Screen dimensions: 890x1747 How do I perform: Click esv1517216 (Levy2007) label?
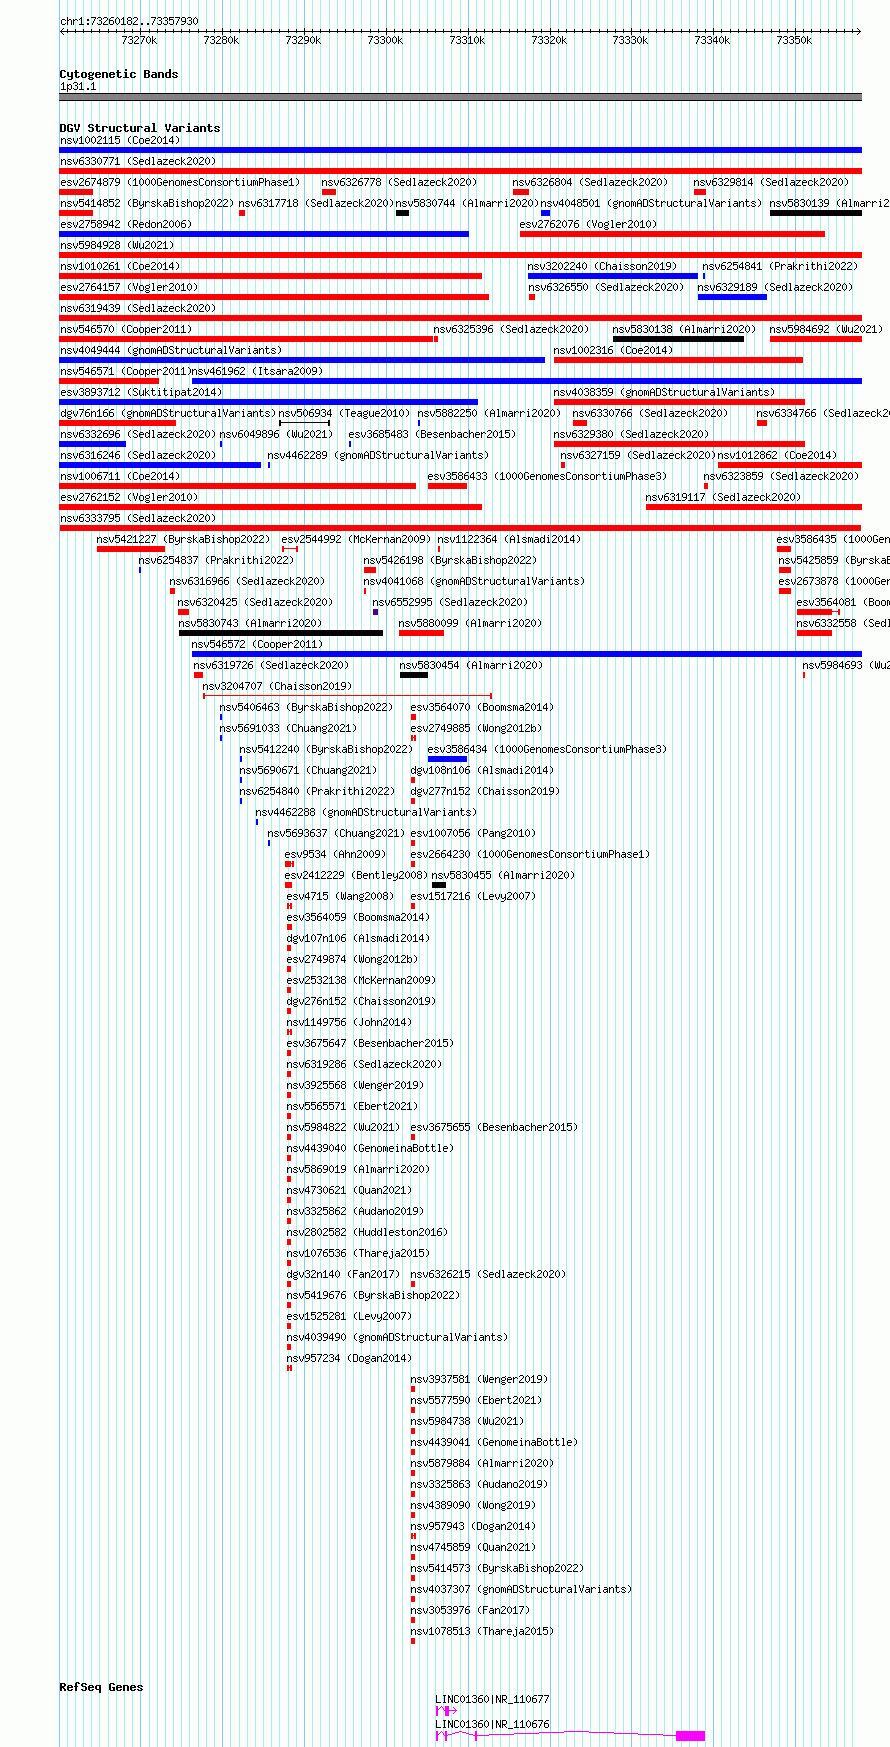473,896
